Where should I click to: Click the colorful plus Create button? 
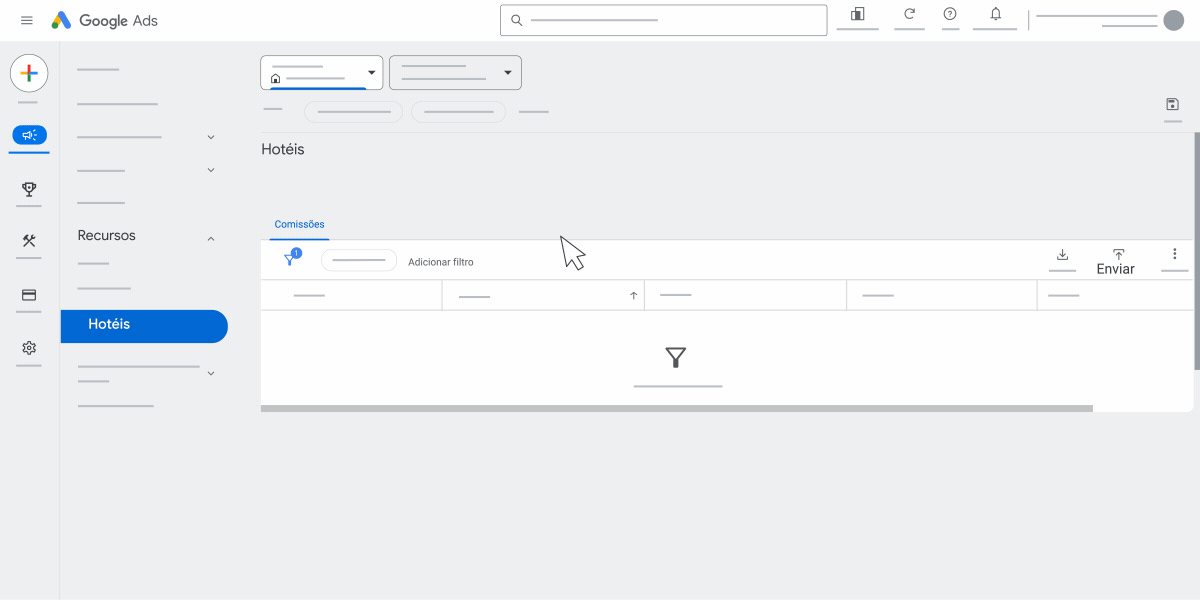(x=29, y=73)
